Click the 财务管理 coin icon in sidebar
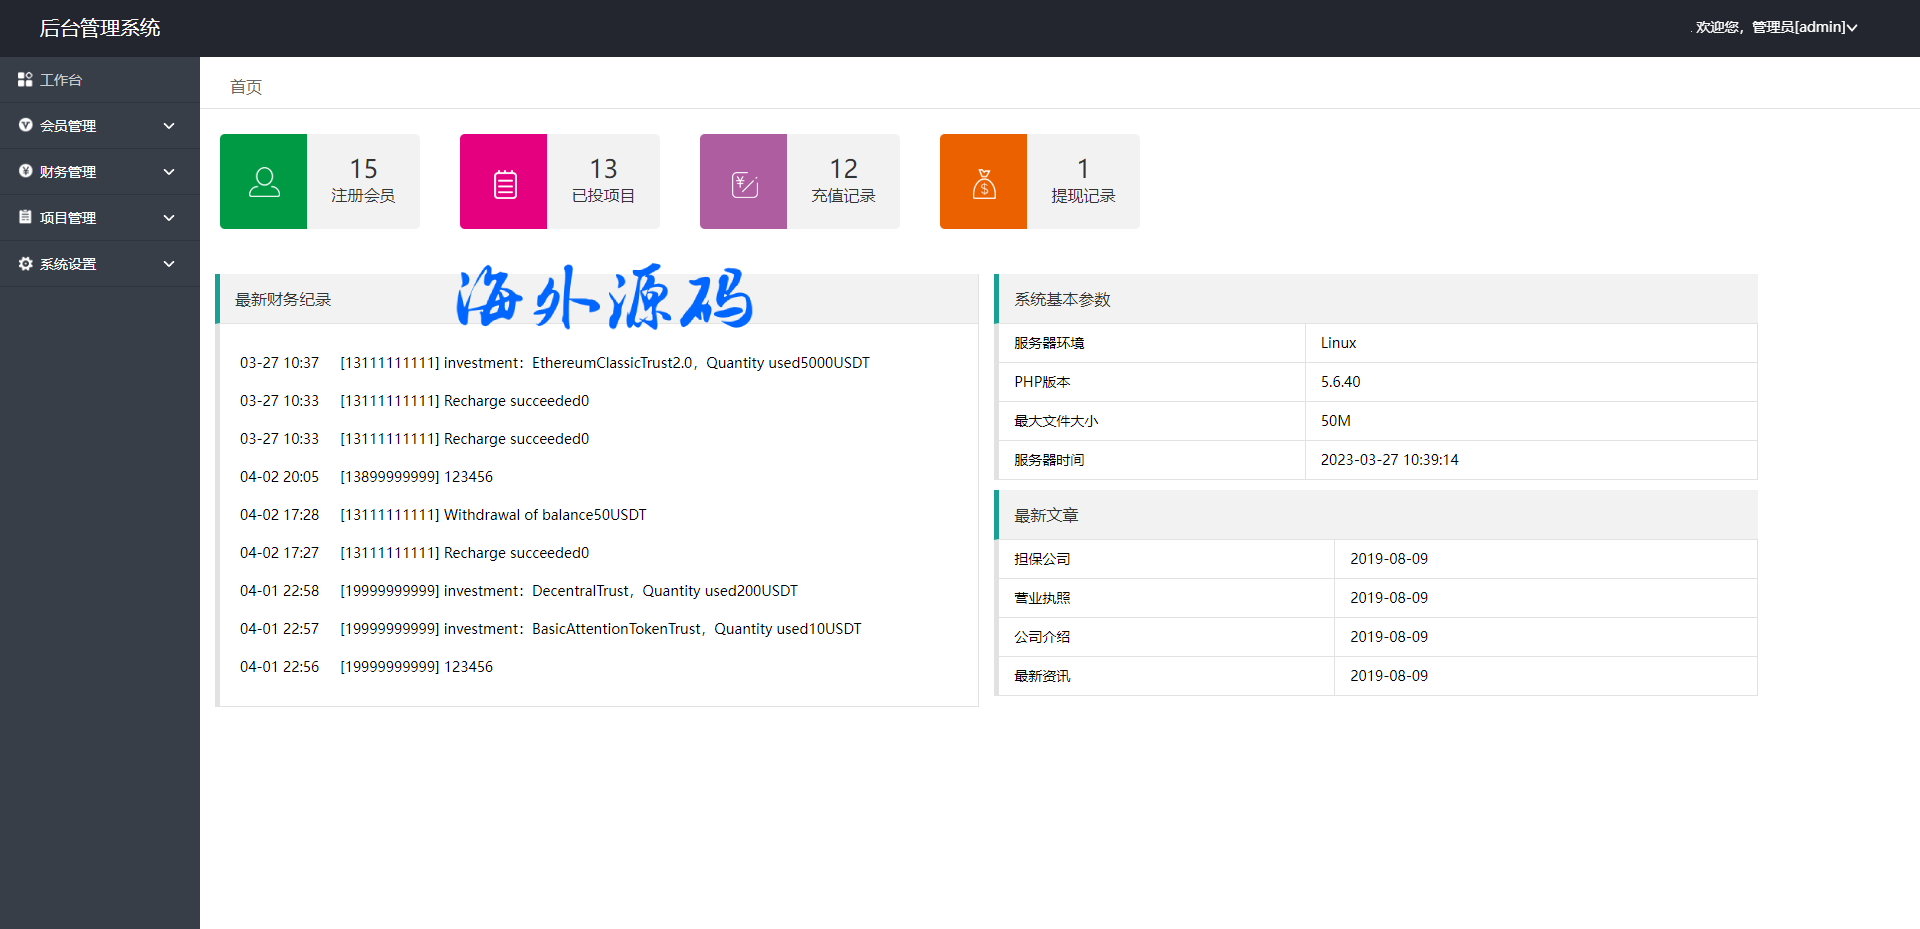This screenshot has height=929, width=1920. coord(25,171)
